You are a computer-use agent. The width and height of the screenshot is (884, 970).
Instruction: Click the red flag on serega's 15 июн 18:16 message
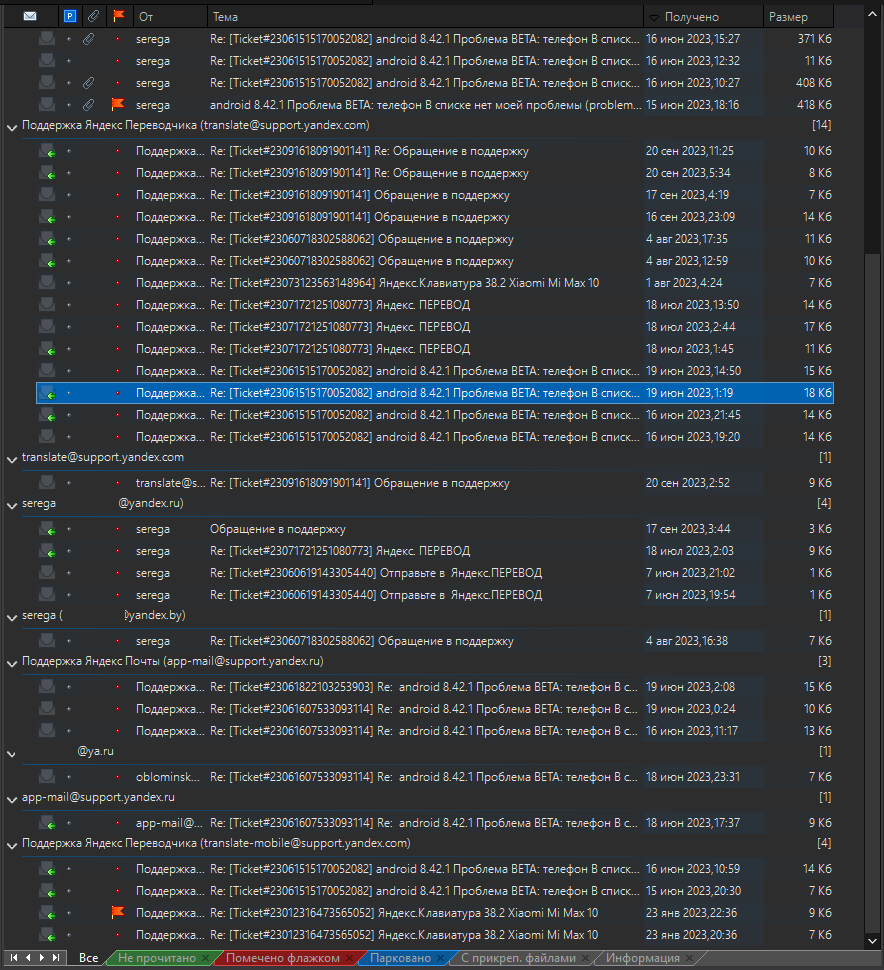click(118, 105)
